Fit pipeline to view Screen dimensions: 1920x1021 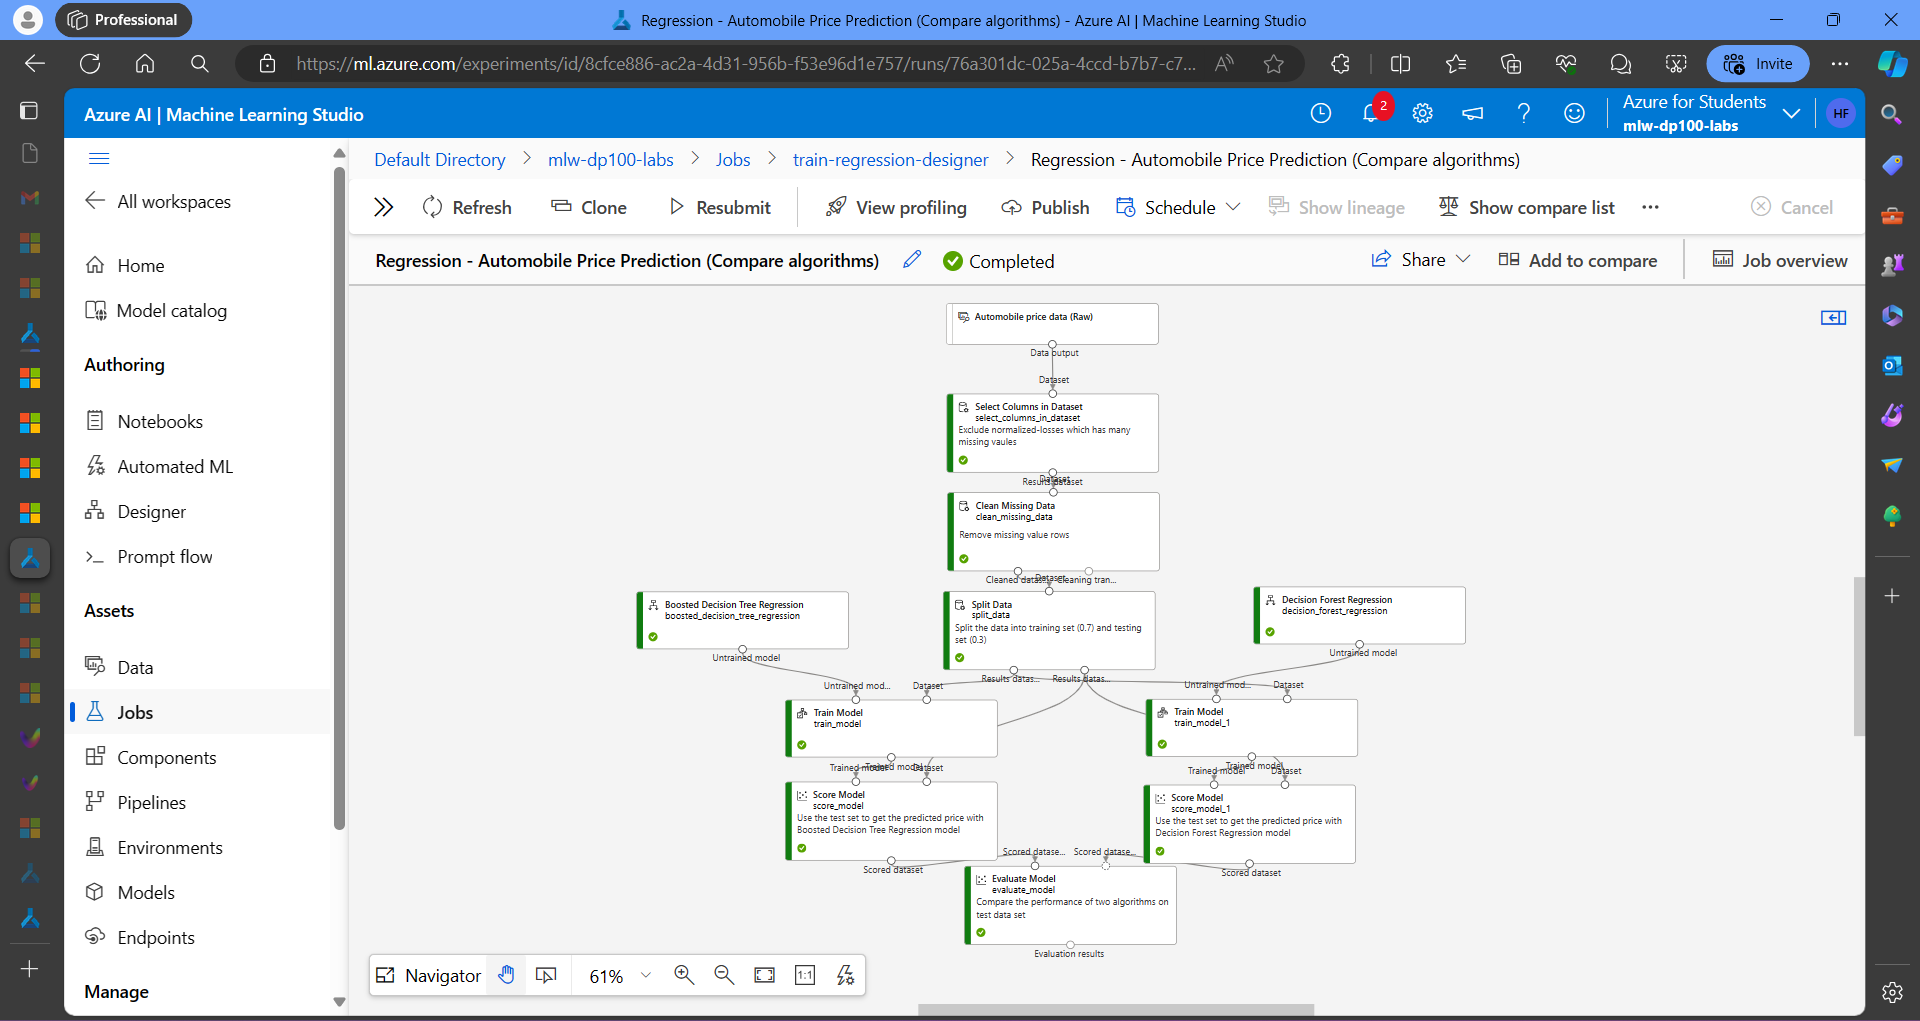[x=765, y=975]
